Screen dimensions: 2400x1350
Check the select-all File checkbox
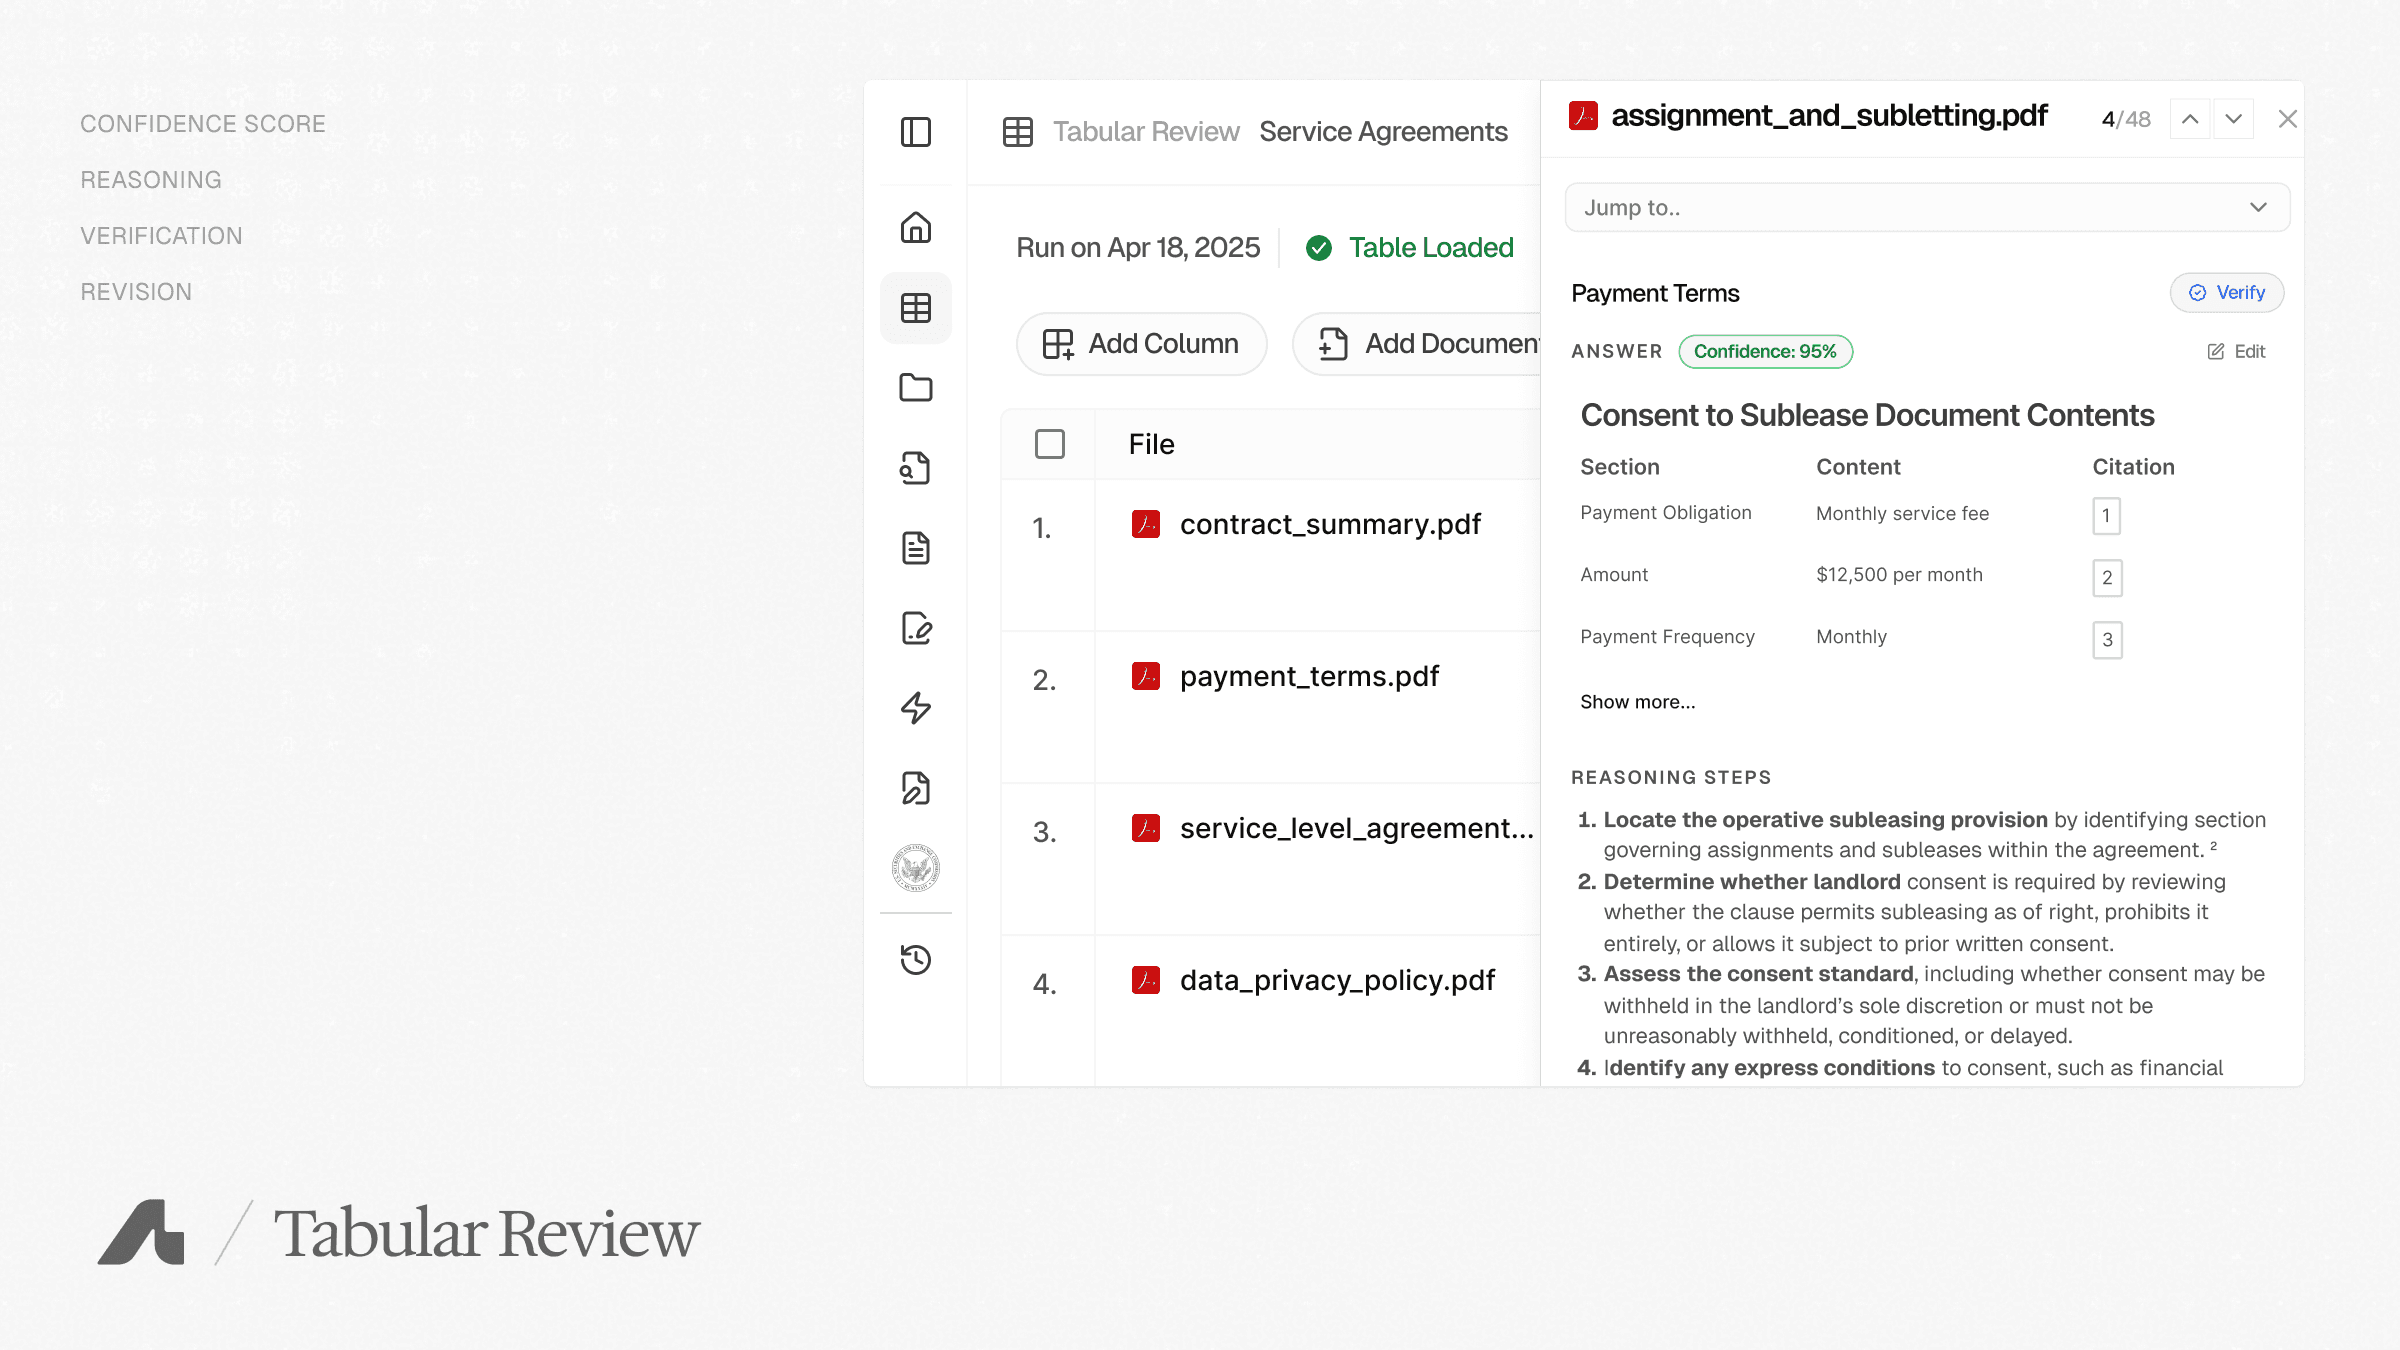(1049, 444)
